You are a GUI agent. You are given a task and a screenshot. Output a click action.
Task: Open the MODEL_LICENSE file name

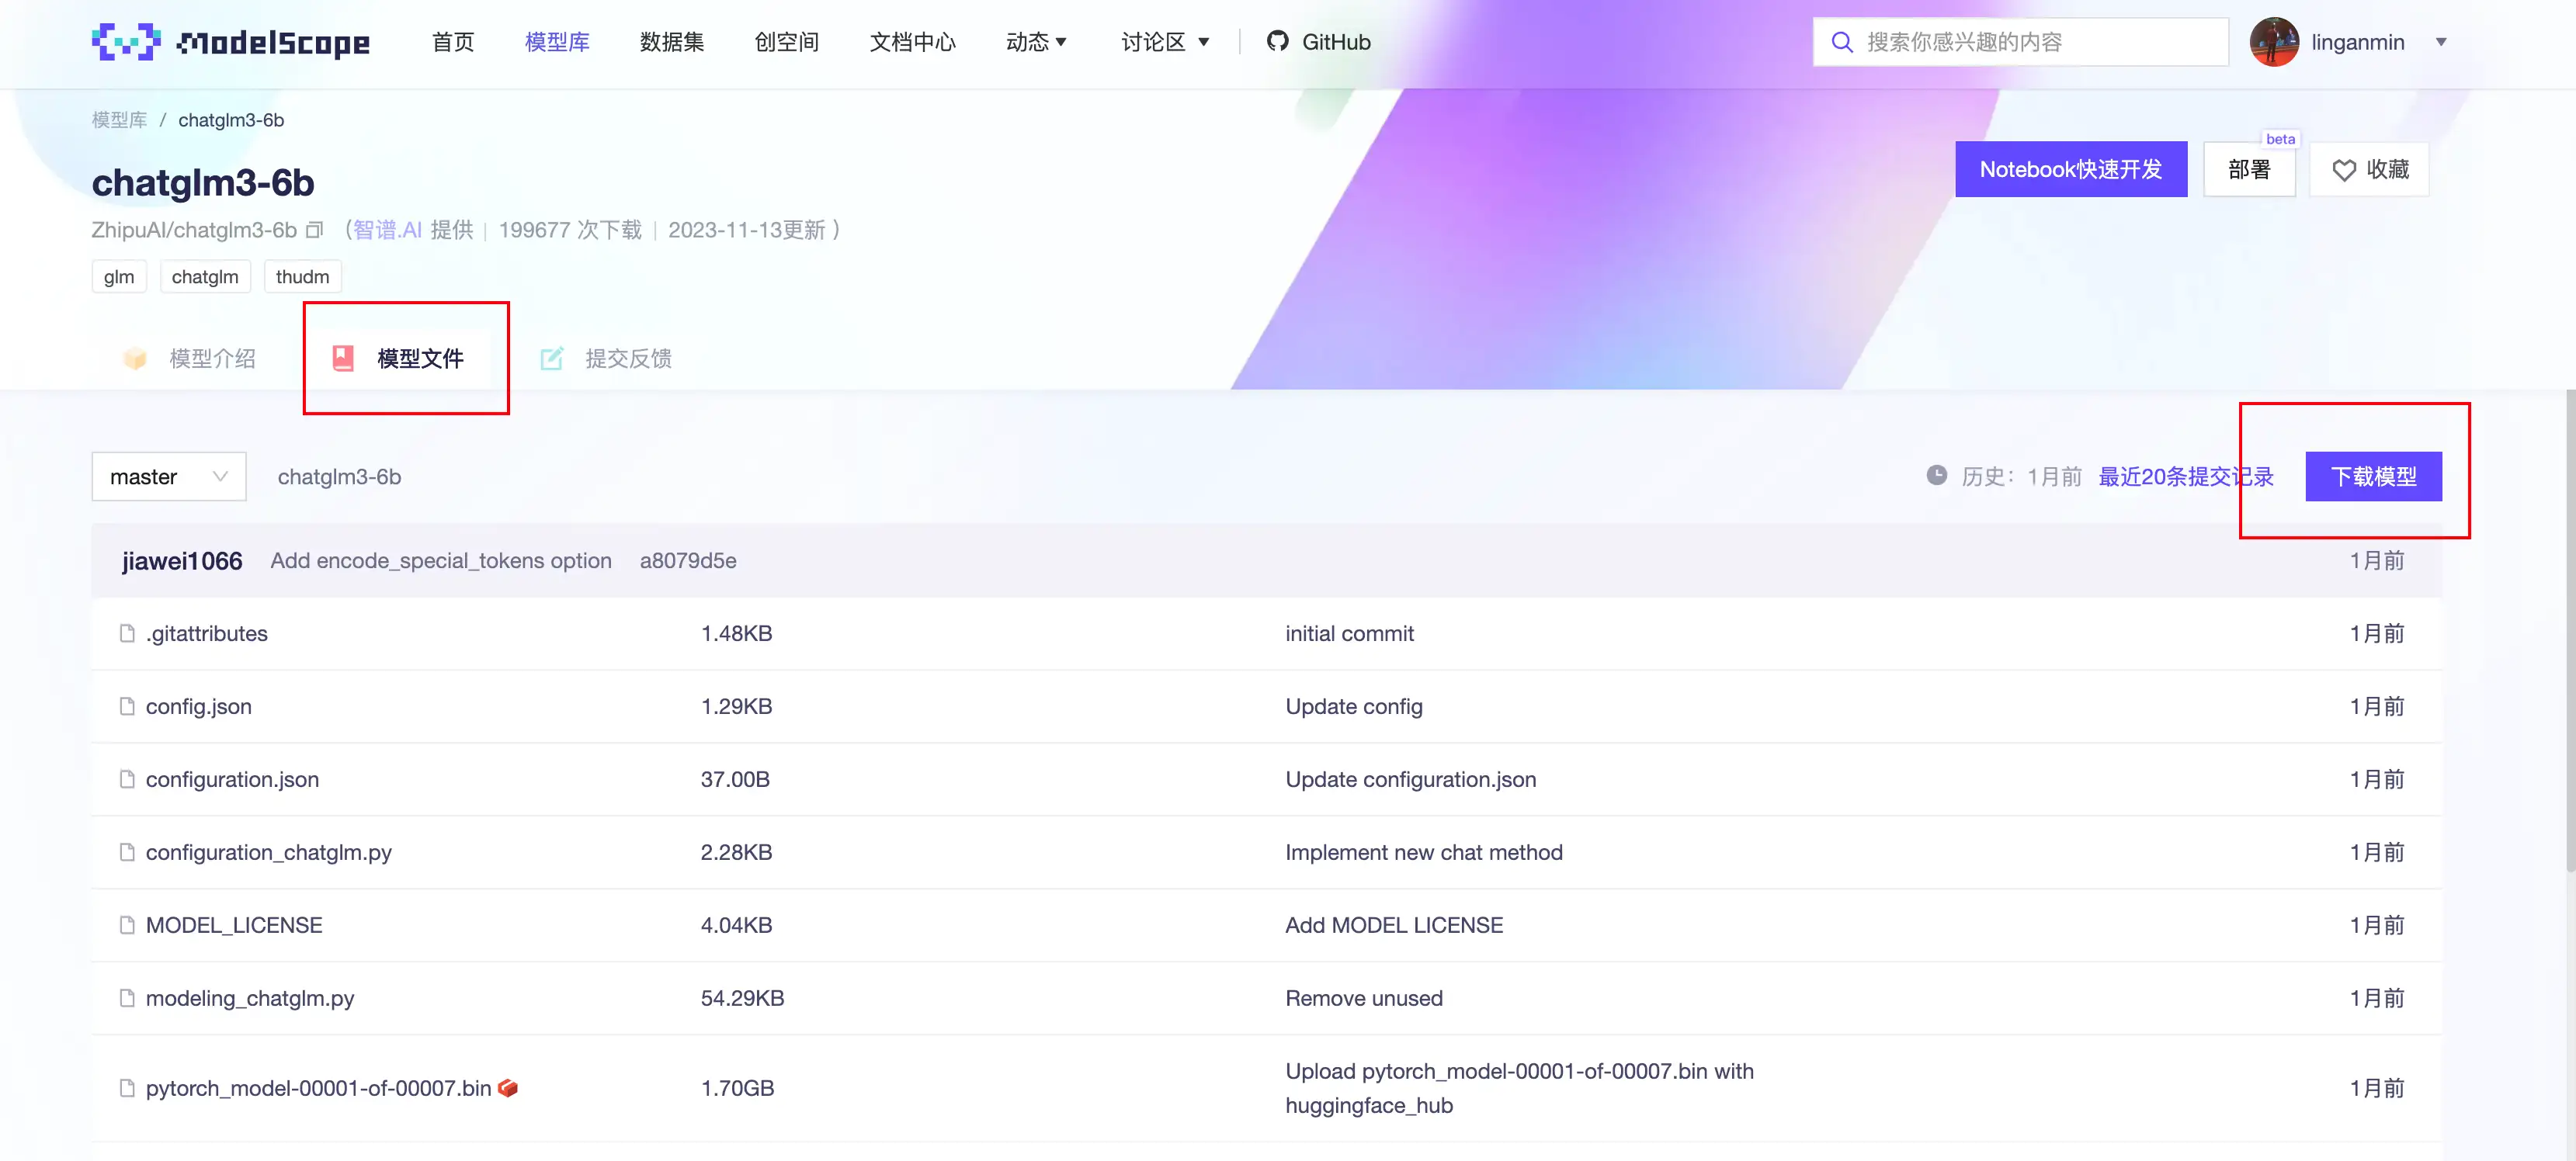(x=234, y=925)
